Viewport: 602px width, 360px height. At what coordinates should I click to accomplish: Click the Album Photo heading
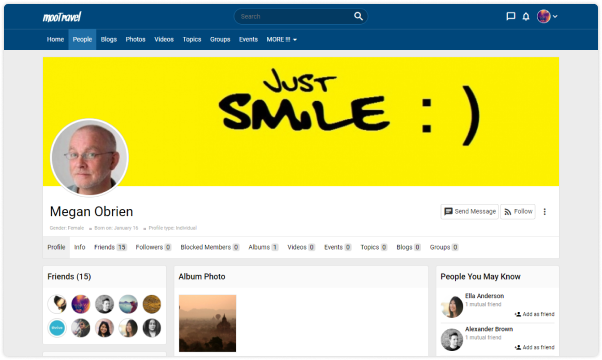(x=202, y=276)
